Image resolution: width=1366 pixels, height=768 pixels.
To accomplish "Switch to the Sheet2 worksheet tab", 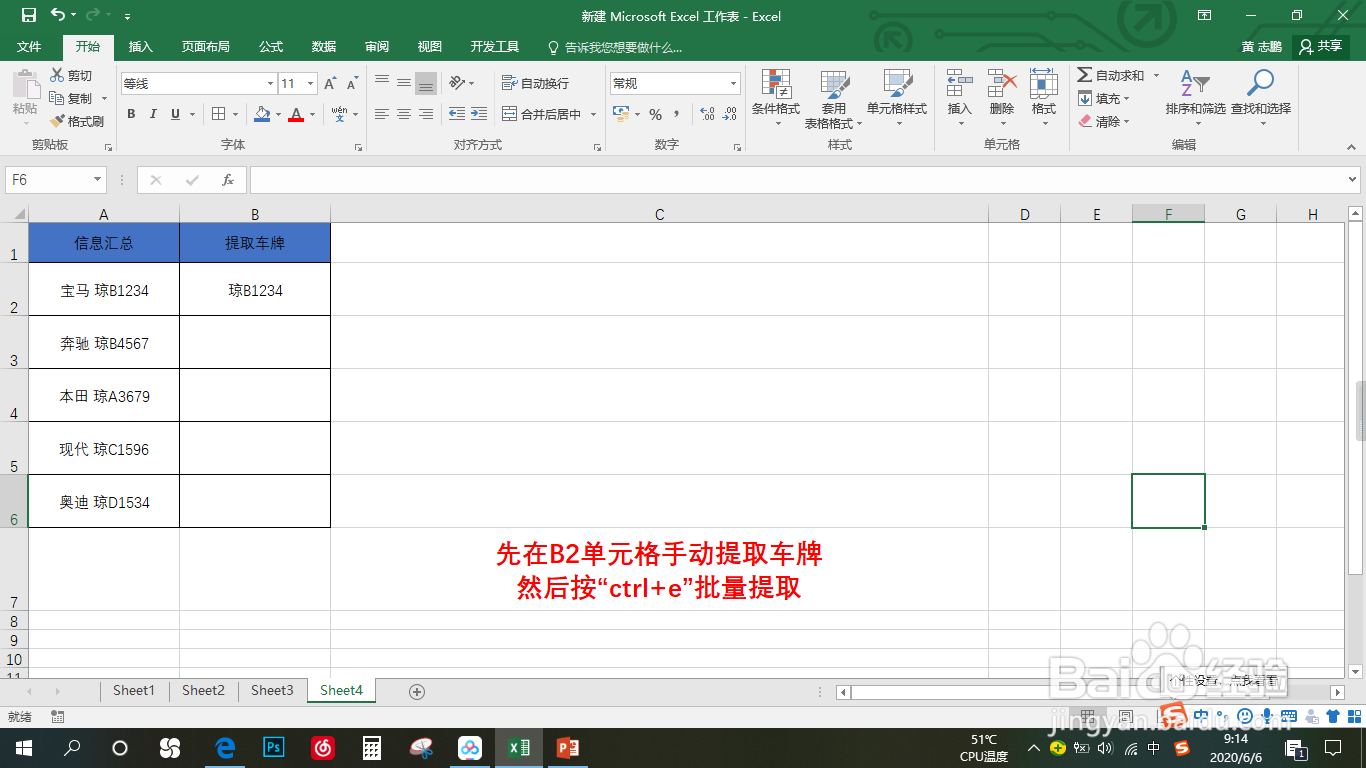I will [202, 690].
